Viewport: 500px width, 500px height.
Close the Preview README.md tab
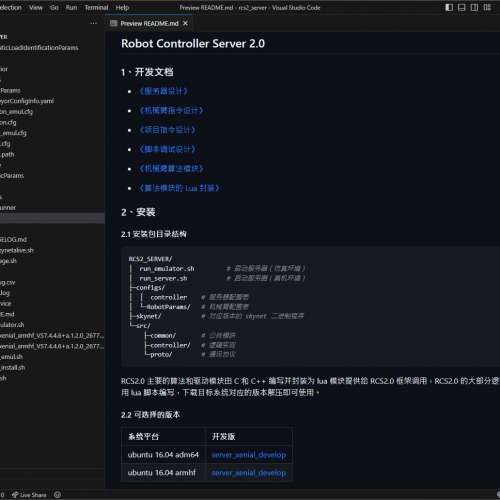click(185, 23)
